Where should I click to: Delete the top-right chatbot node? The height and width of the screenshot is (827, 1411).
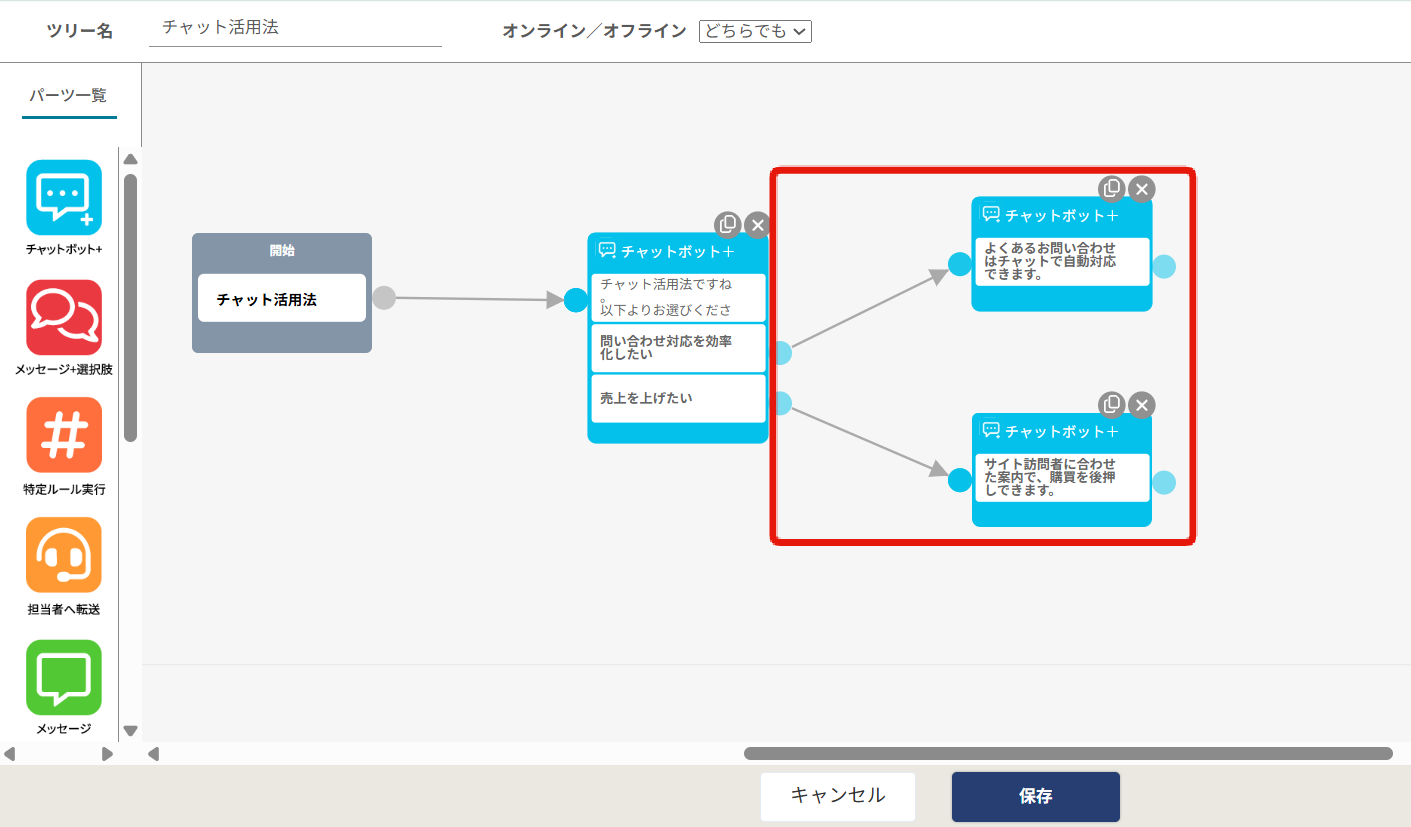point(1141,188)
